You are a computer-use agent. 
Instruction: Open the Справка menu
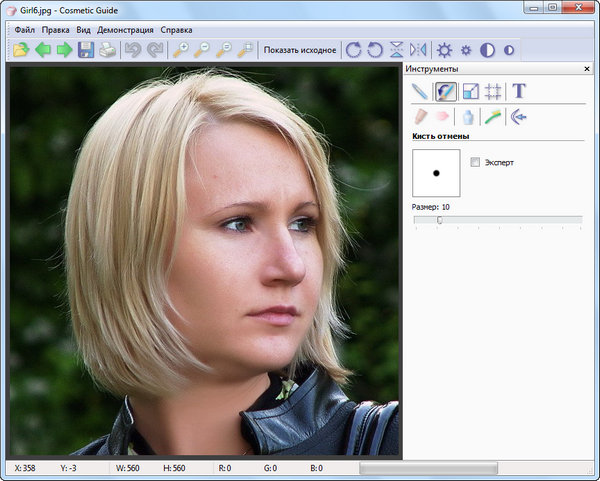coord(177,30)
